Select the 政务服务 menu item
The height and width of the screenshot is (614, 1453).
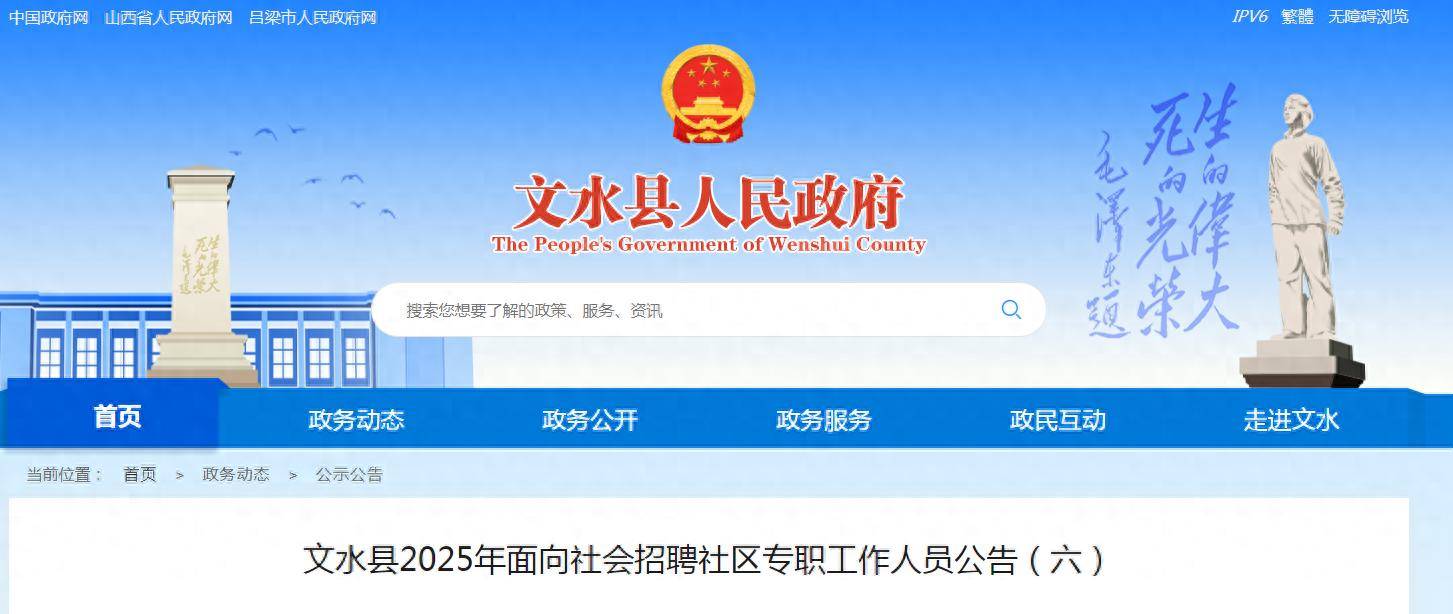tap(824, 420)
